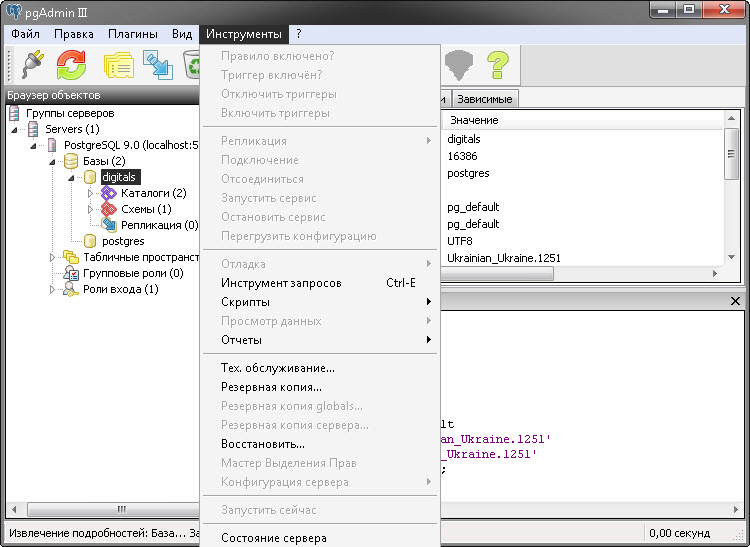
Task: Choose Резервная копия... menu entry
Action: 320,387
